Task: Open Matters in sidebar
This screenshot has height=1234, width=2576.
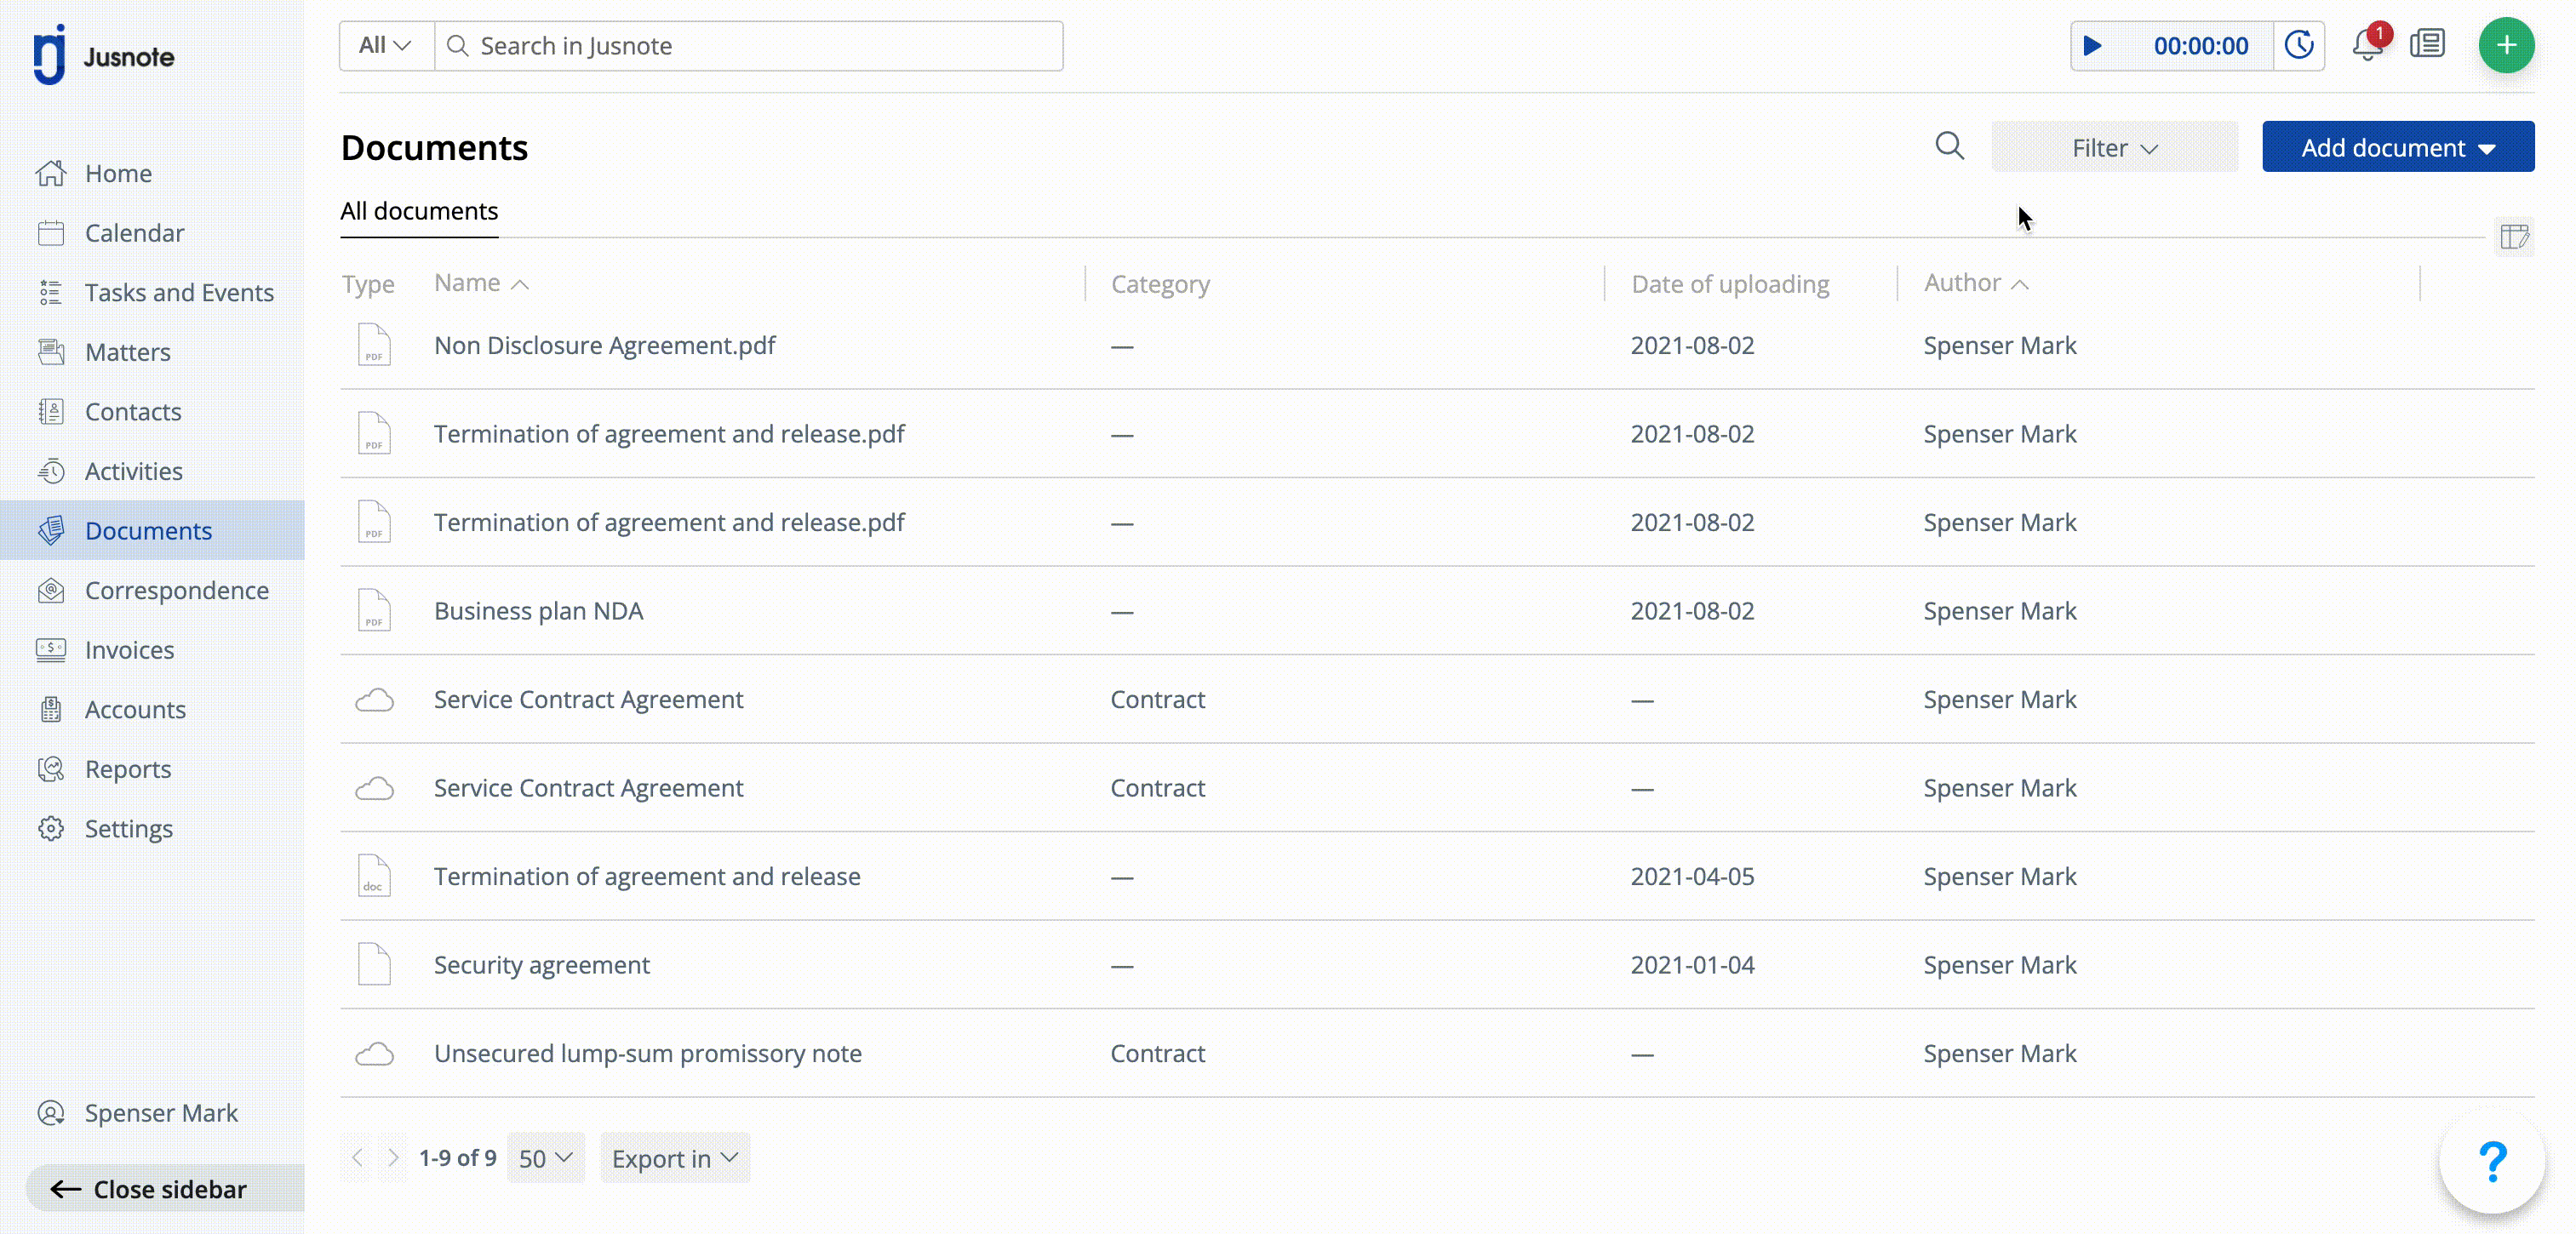Action: pos(127,352)
